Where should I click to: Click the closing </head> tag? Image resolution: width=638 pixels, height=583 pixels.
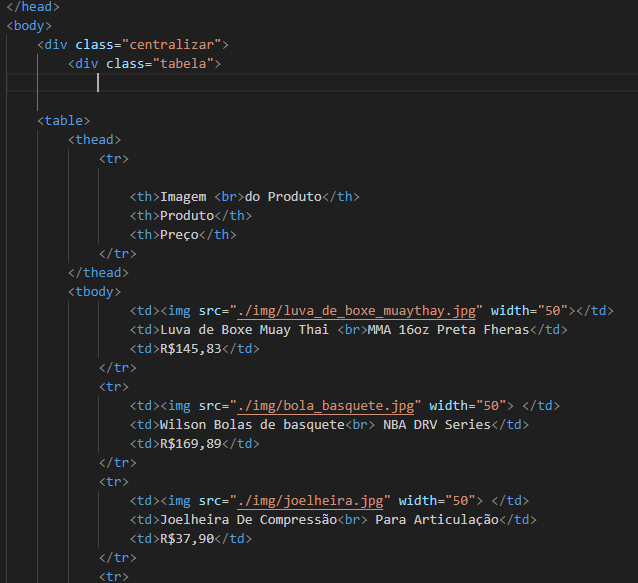tap(33, 7)
